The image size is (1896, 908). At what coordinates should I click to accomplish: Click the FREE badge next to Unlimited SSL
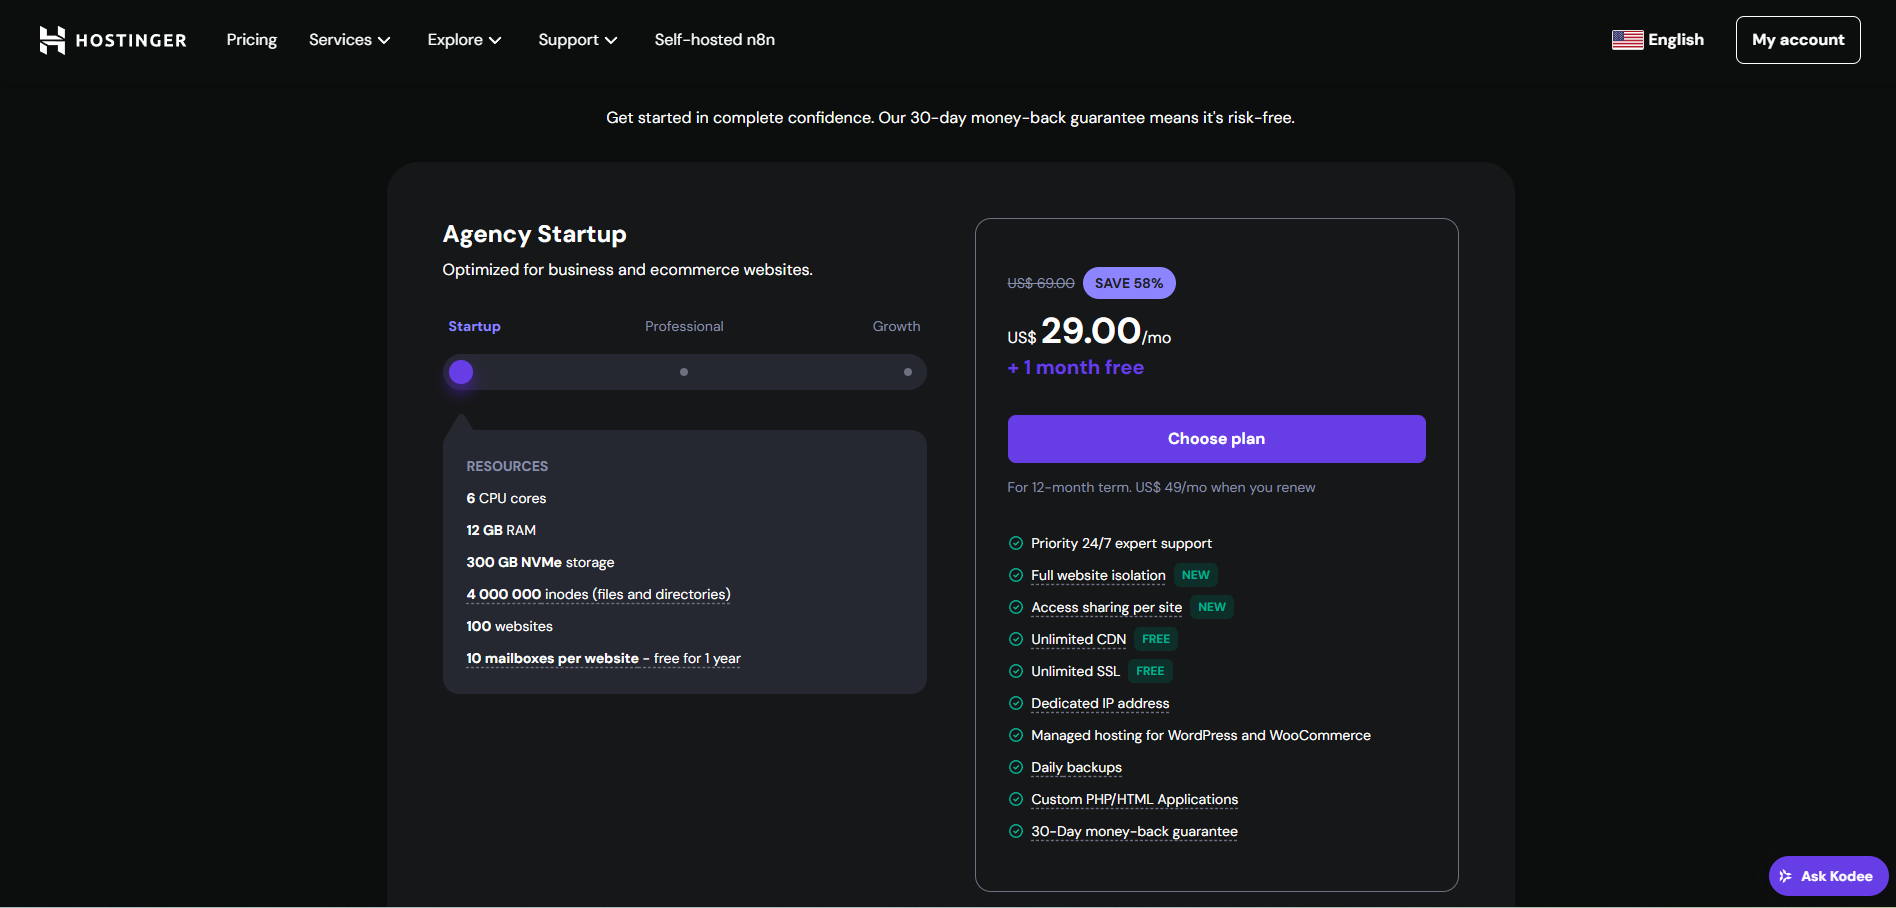(x=1149, y=671)
